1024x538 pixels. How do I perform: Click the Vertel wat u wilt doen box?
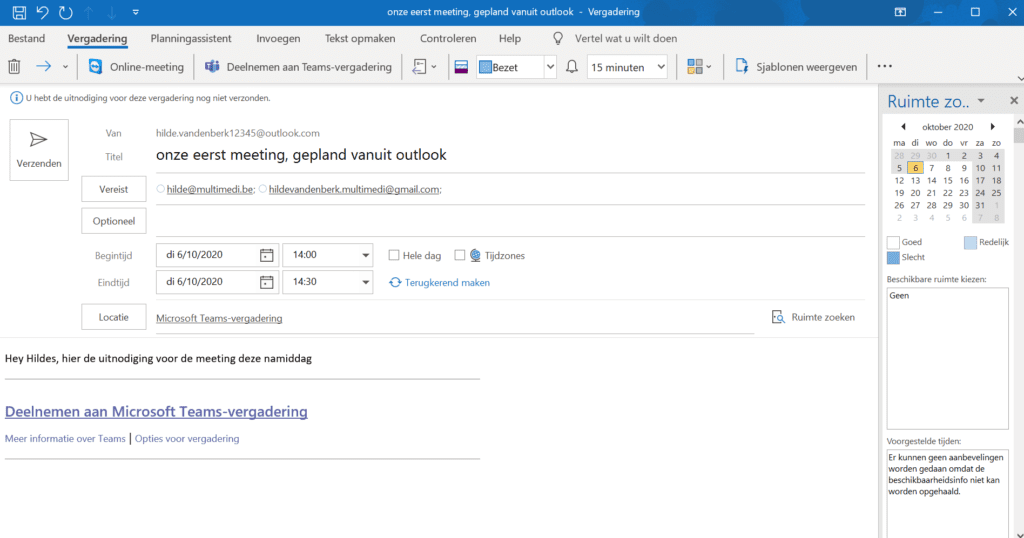coord(626,39)
